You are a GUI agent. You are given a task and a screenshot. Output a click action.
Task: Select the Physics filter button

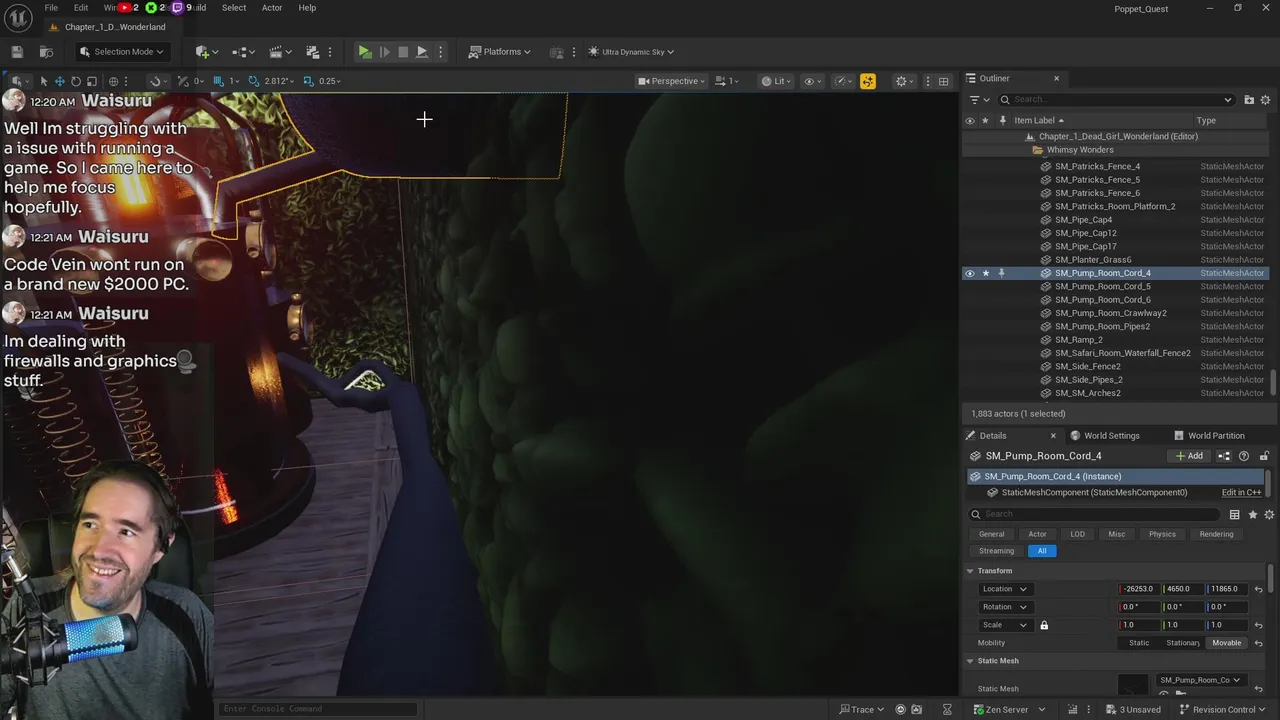[1162, 534]
